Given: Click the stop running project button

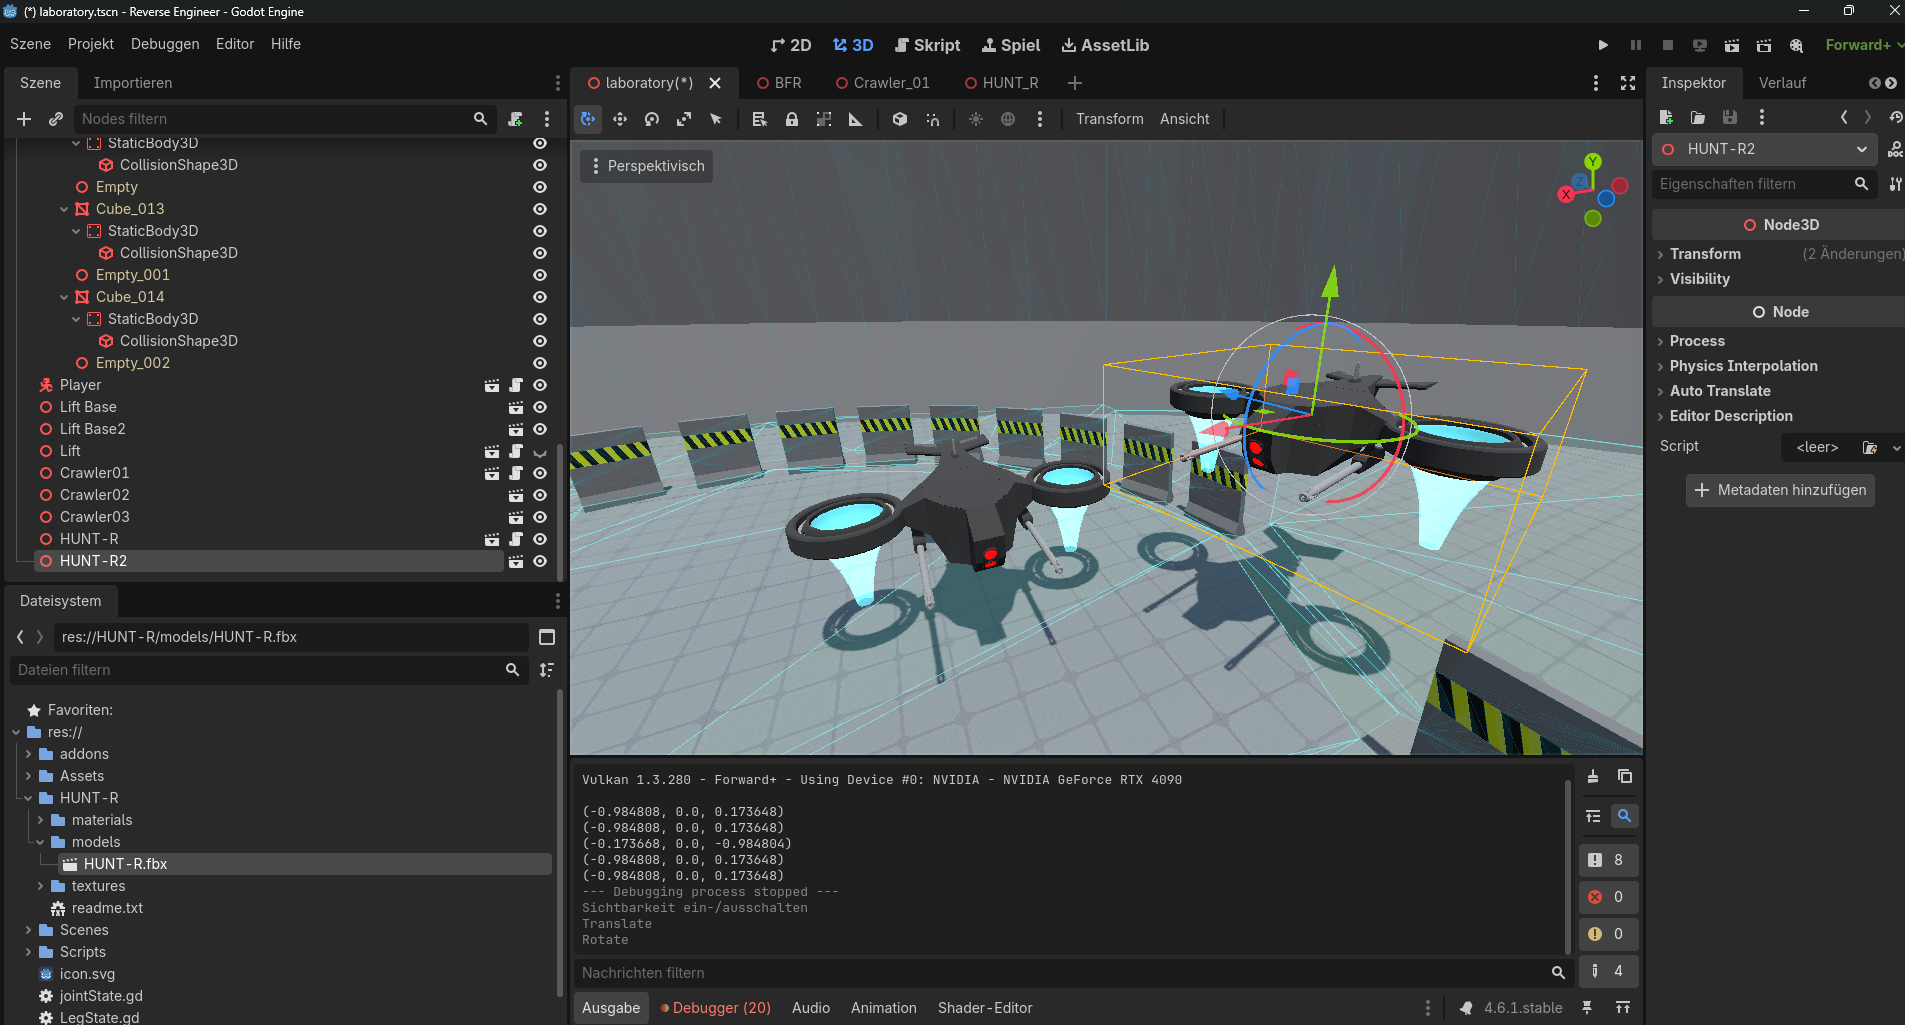Looking at the screenshot, I should click(1668, 45).
